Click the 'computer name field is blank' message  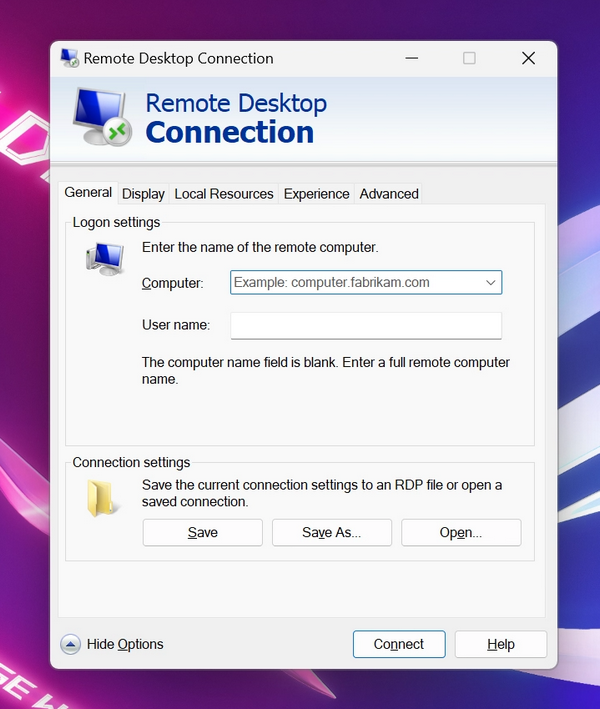pos(326,371)
